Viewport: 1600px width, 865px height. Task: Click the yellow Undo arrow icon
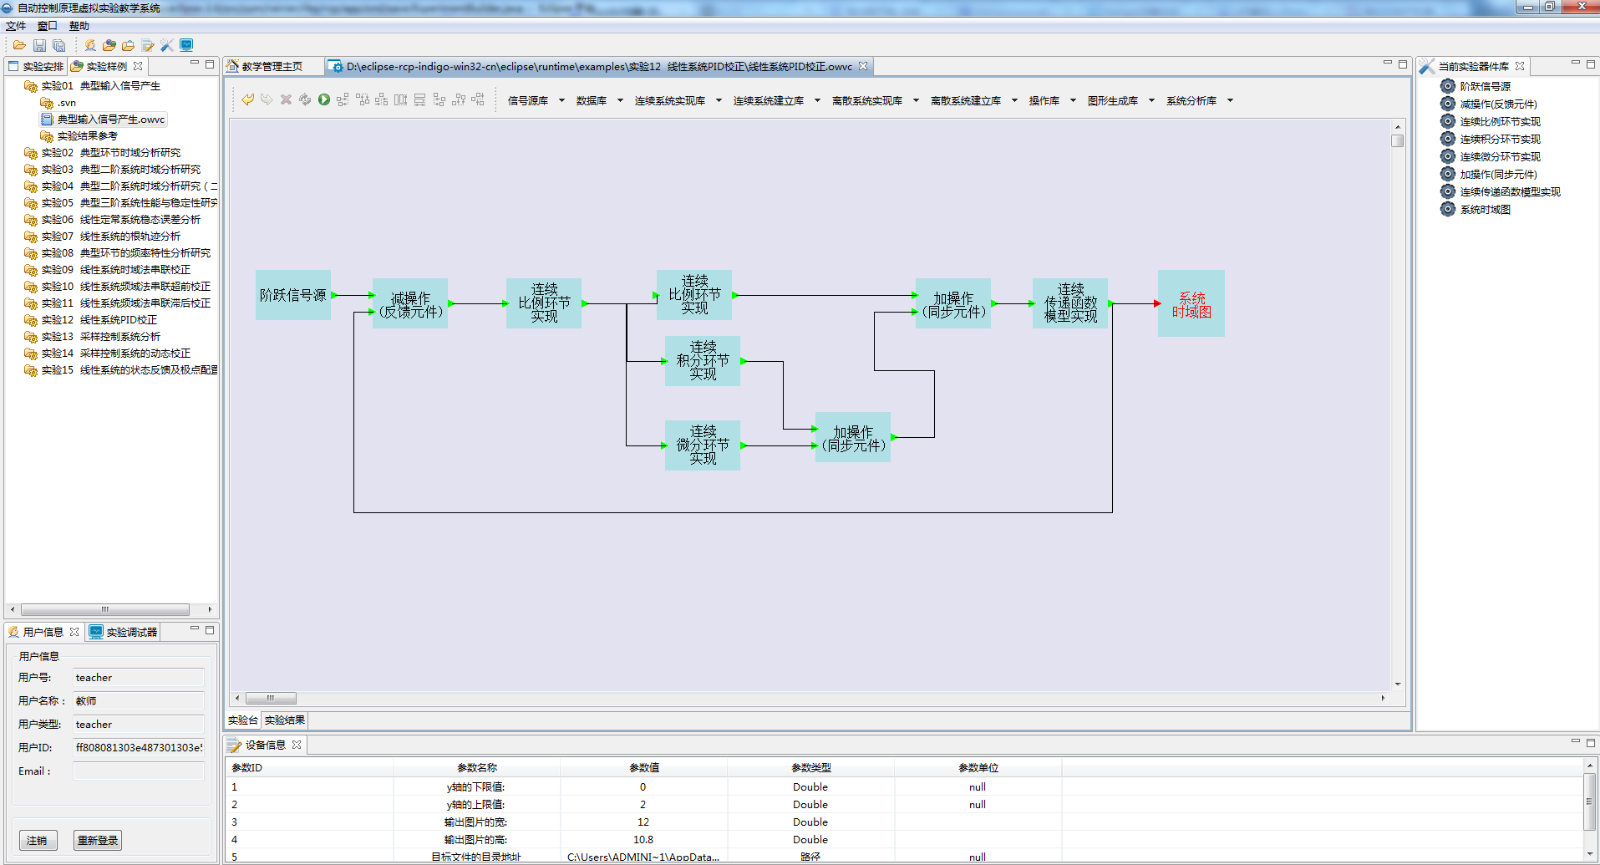point(247,100)
